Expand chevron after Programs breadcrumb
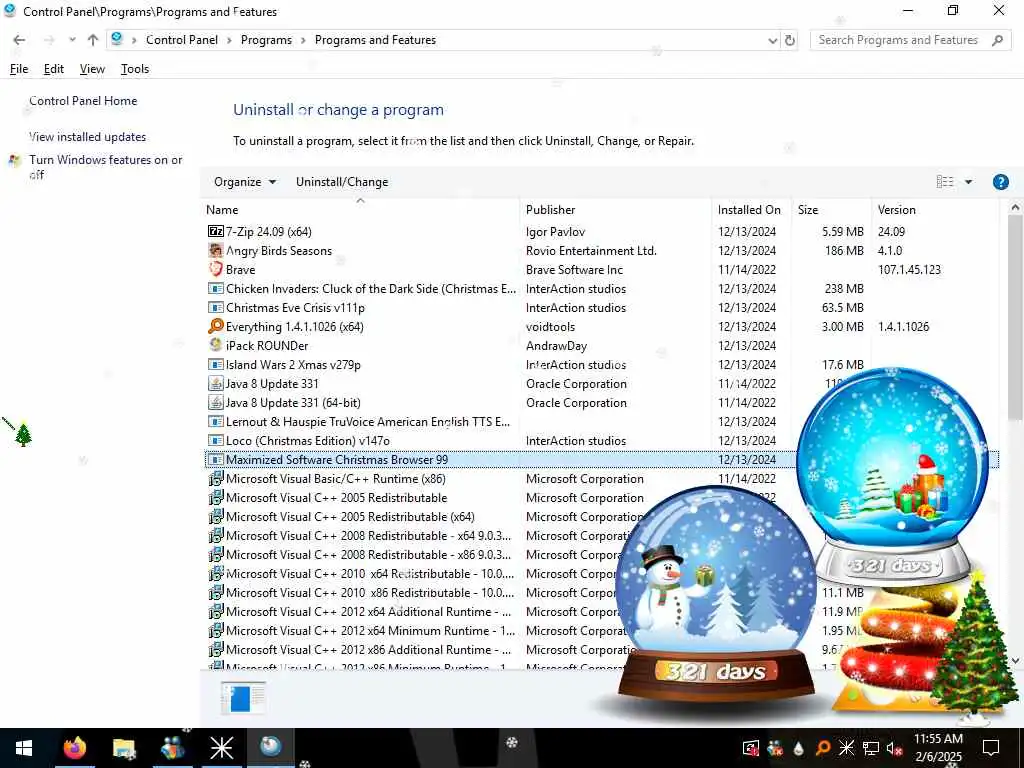 (x=303, y=40)
